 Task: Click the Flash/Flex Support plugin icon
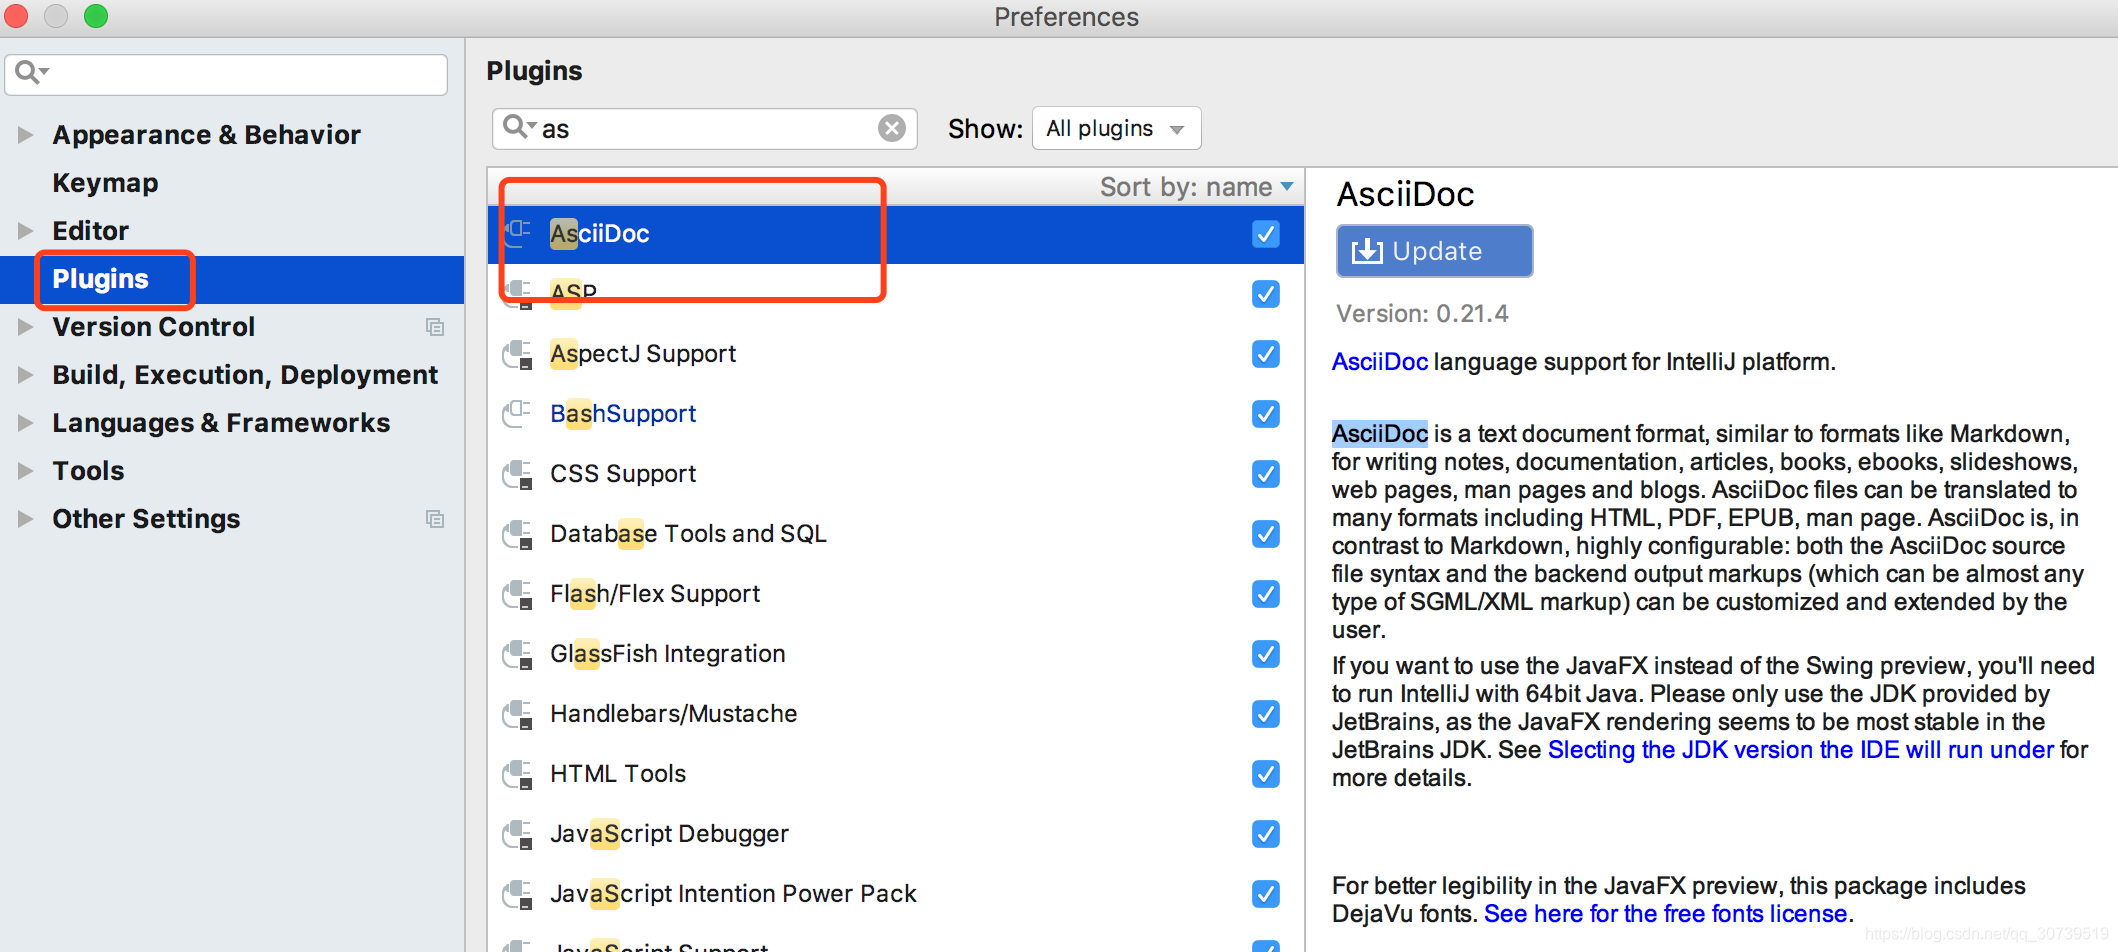pyautogui.click(x=517, y=594)
